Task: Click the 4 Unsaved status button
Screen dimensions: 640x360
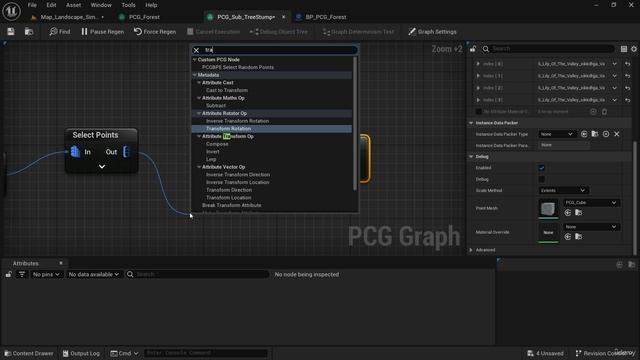Action: click(545, 353)
